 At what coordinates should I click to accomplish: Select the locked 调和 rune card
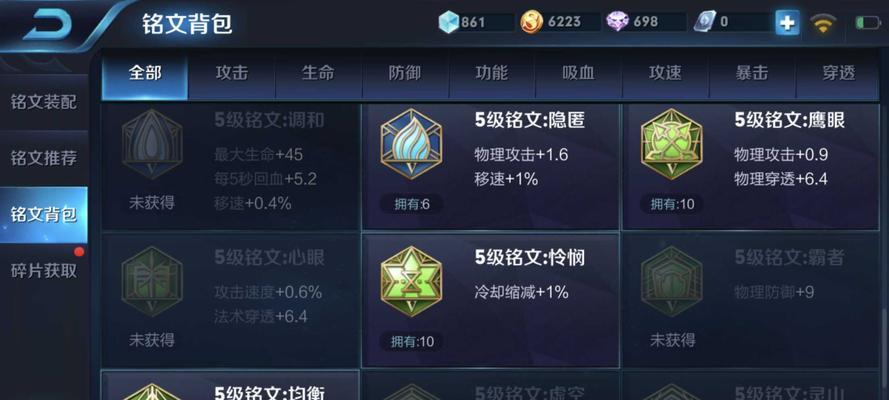pos(230,166)
